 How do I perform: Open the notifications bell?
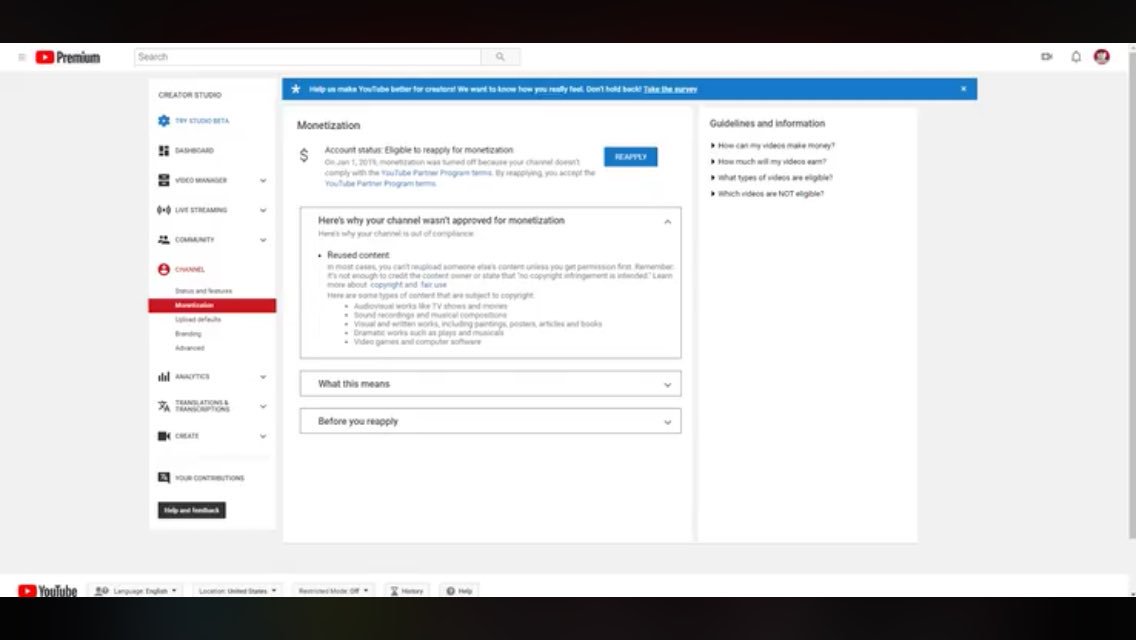pyautogui.click(x=1076, y=57)
